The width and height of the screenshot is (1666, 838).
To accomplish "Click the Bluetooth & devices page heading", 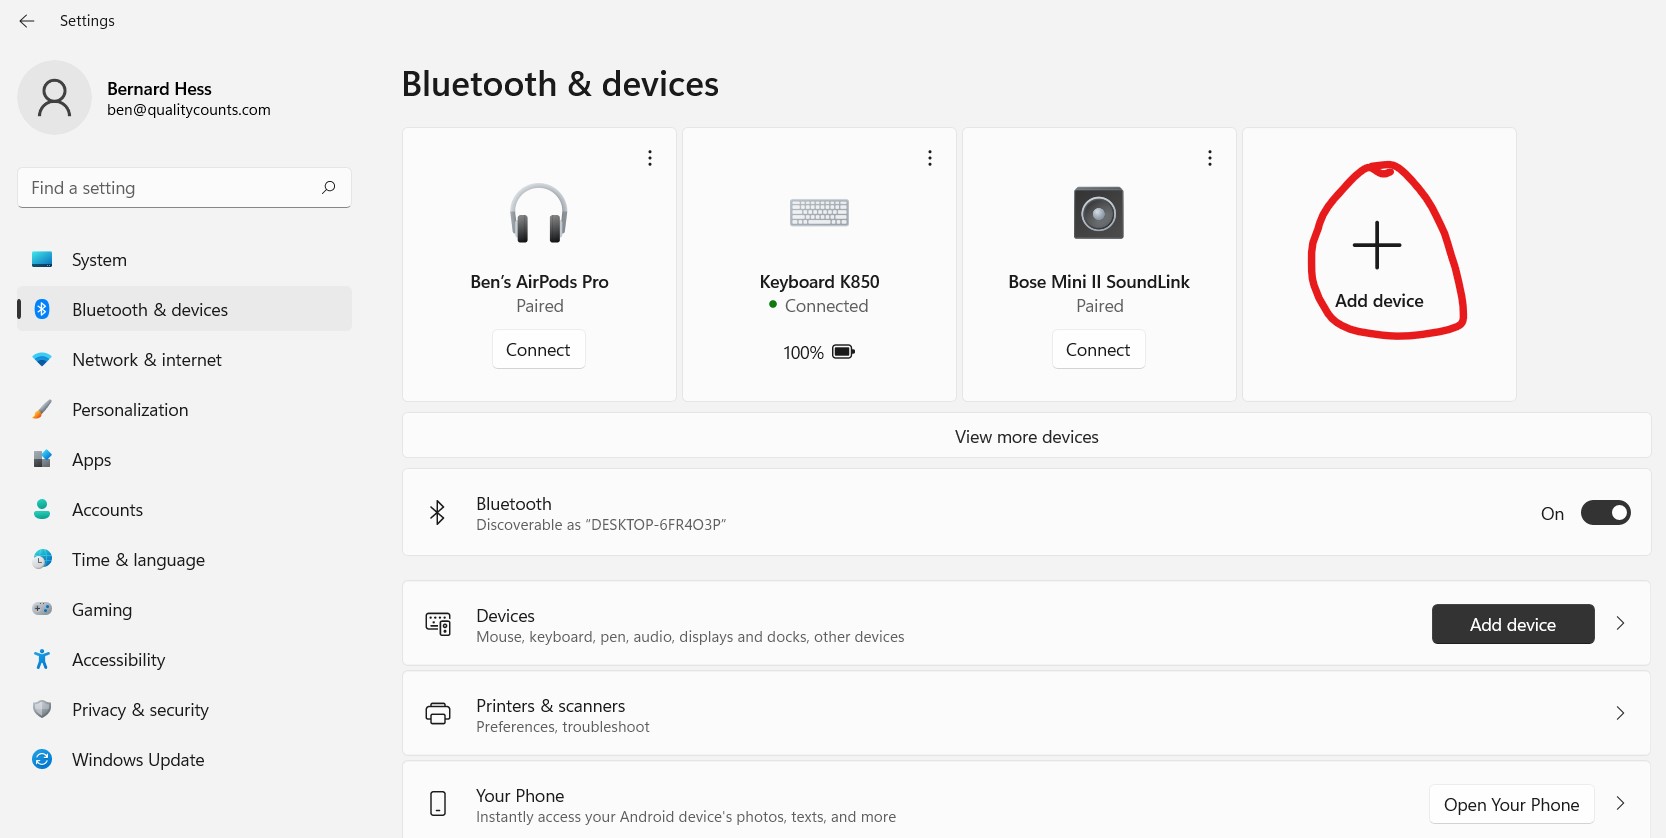I will coord(560,84).
